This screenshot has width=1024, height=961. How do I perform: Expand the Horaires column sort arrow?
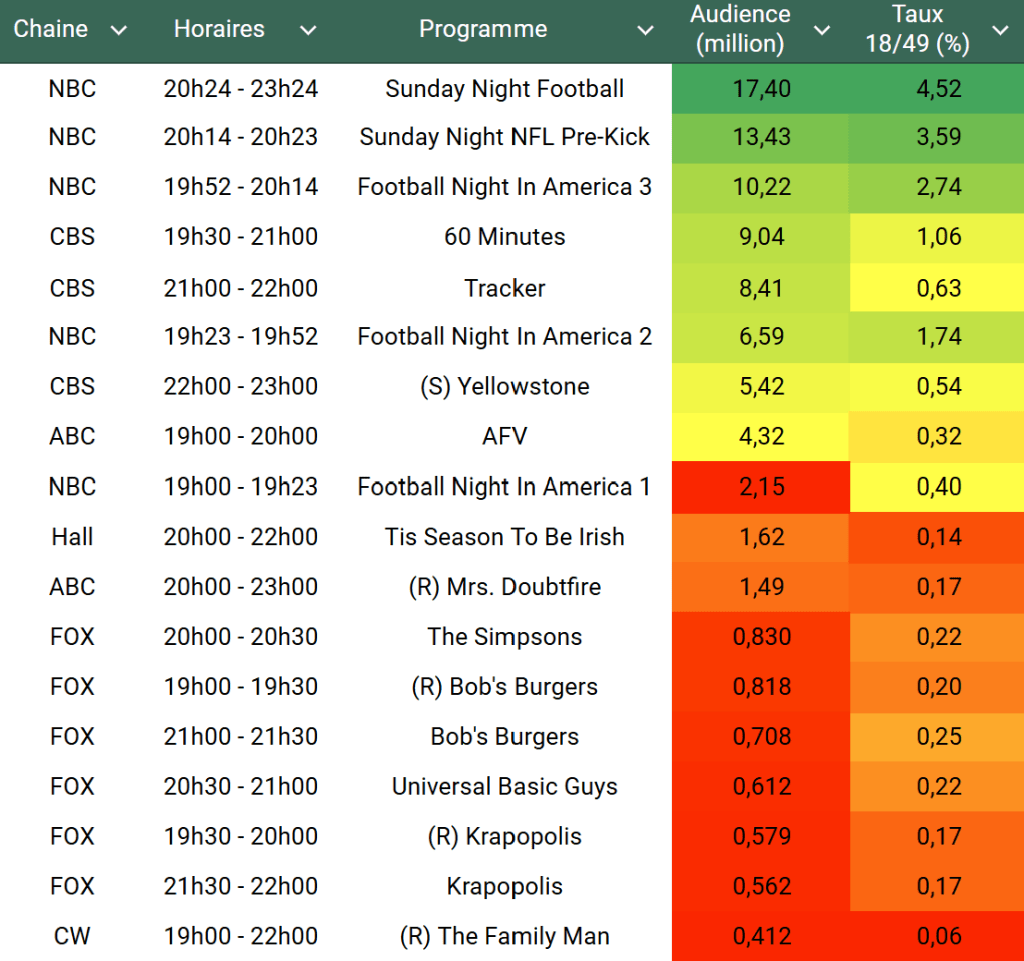tap(308, 30)
